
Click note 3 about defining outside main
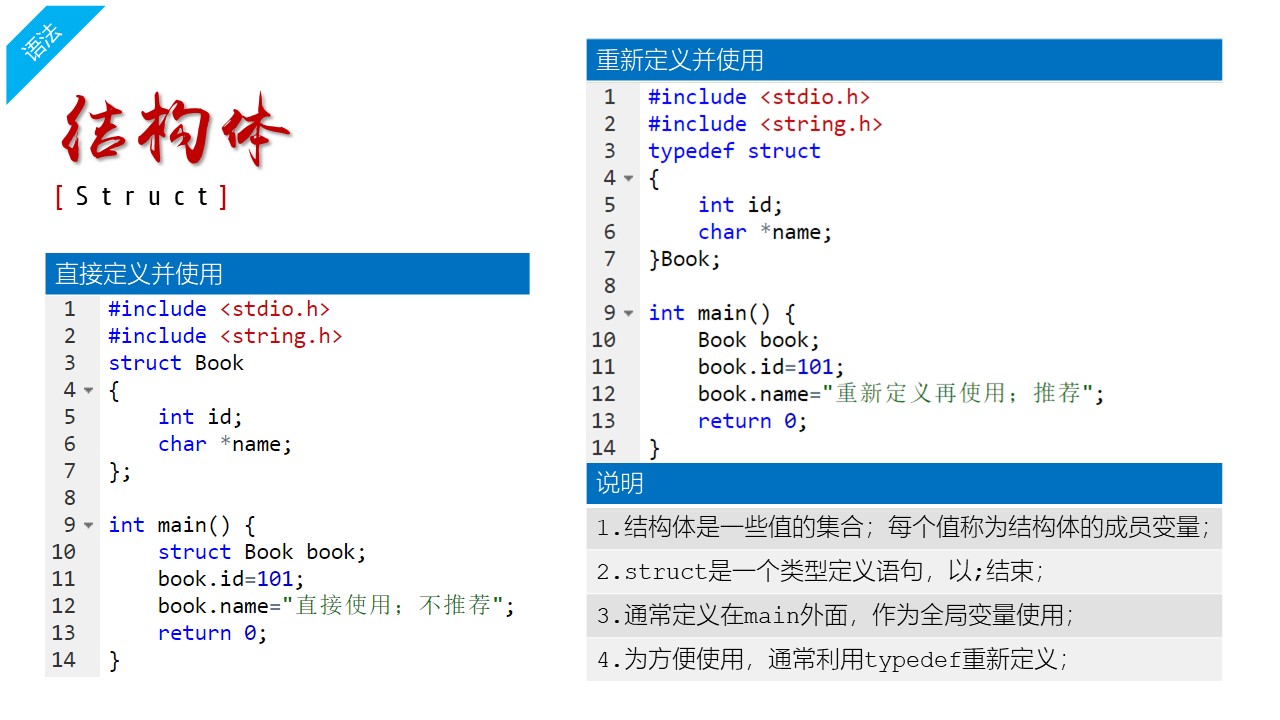pyautogui.click(x=835, y=616)
